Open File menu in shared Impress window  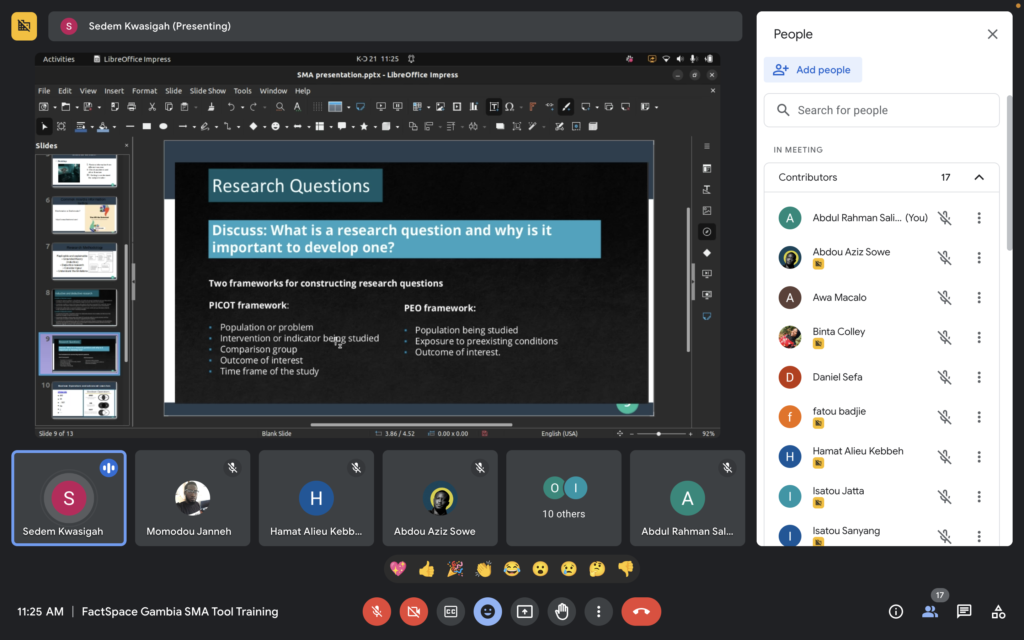point(44,91)
